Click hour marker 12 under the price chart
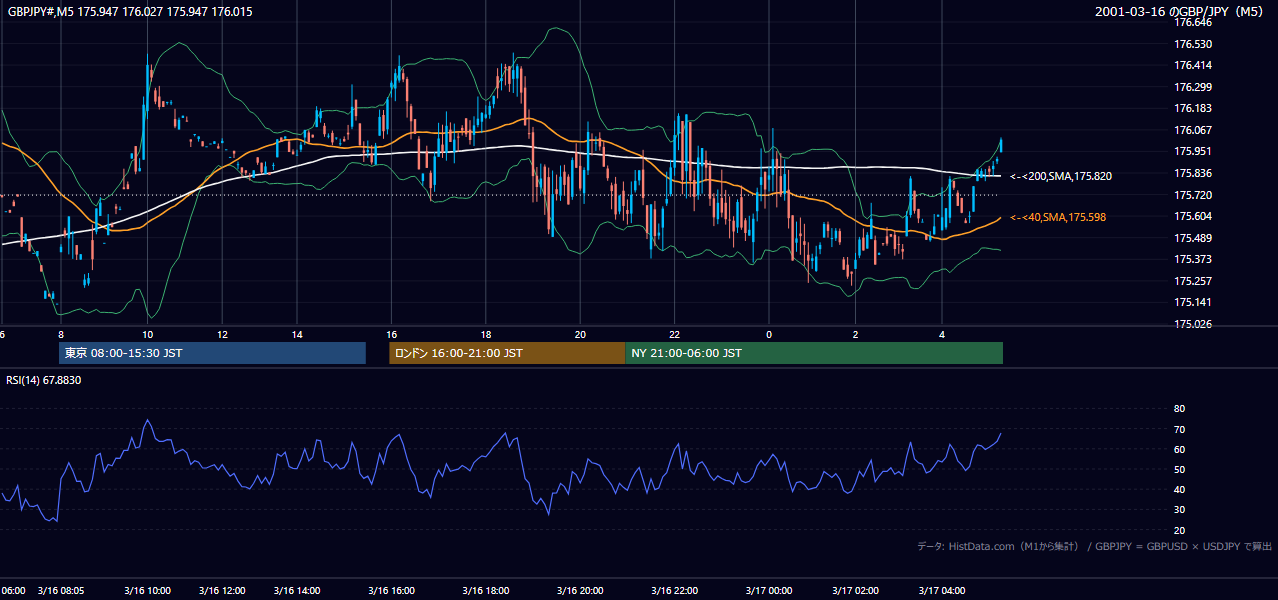Viewport: 1278px width, 600px height. click(222, 334)
